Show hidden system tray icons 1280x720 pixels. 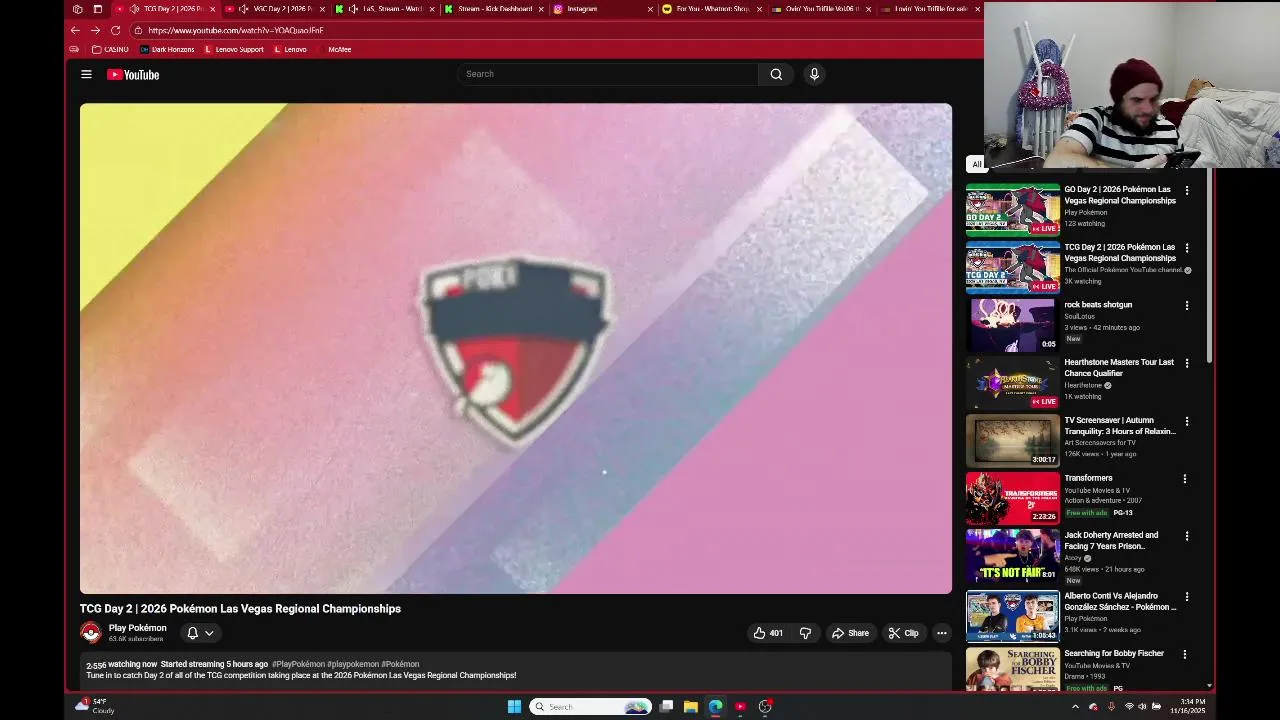[1075, 707]
